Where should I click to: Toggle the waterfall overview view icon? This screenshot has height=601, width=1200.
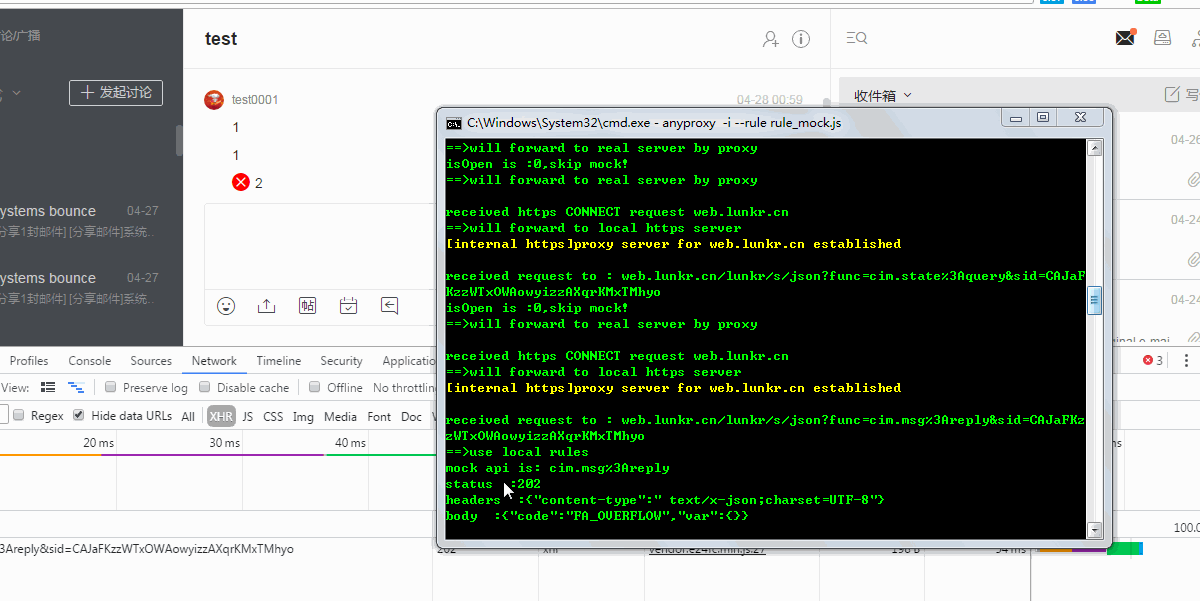[x=76, y=387]
